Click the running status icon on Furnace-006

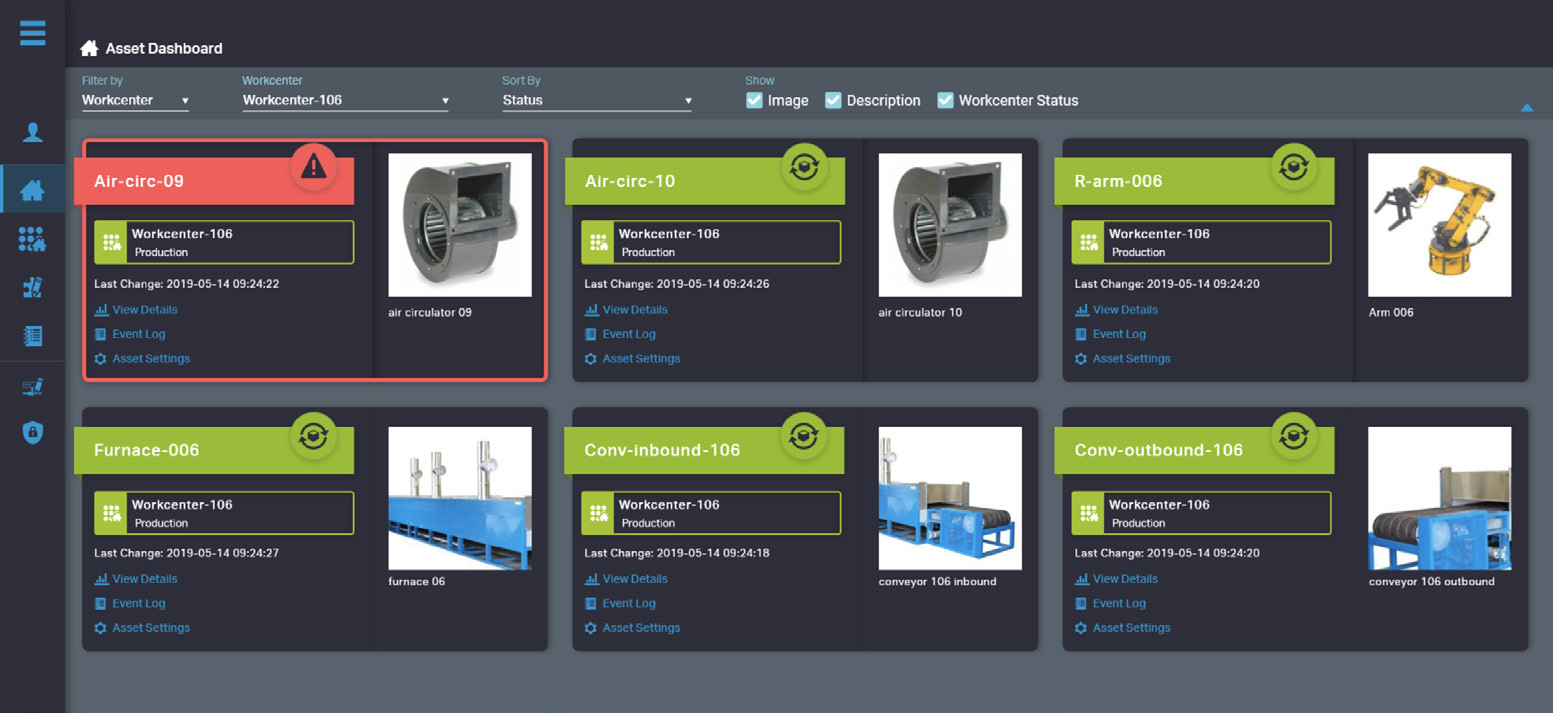[314, 437]
